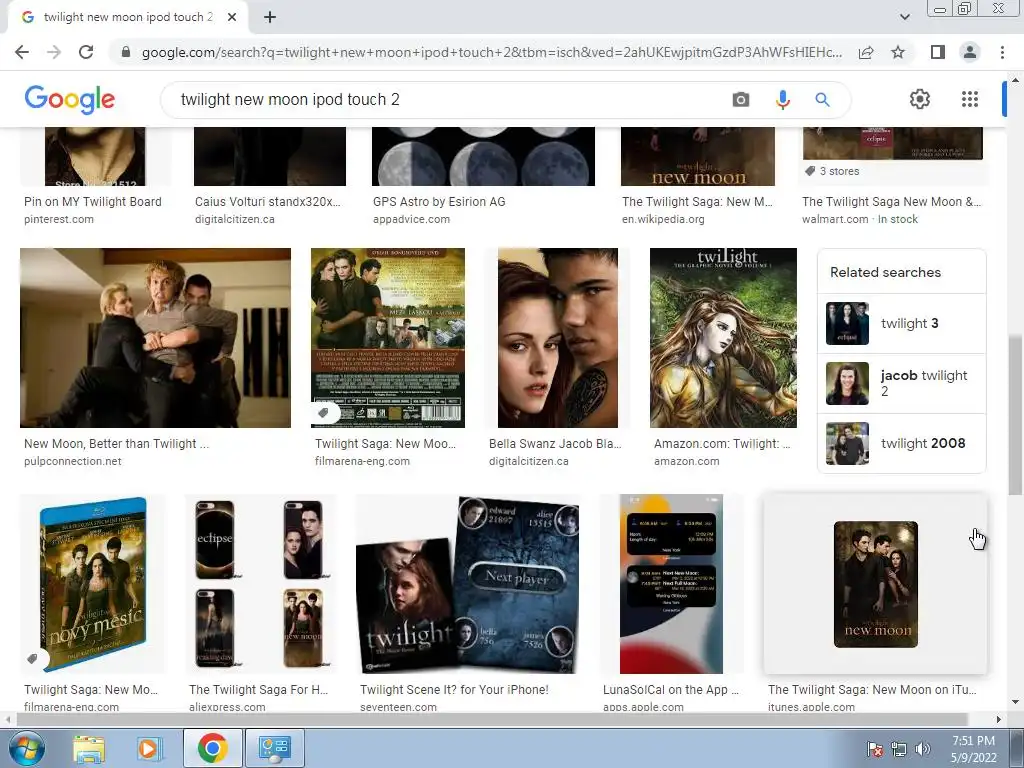1024x768 pixels.
Task: Share this page via the share icon
Action: pyautogui.click(x=866, y=52)
